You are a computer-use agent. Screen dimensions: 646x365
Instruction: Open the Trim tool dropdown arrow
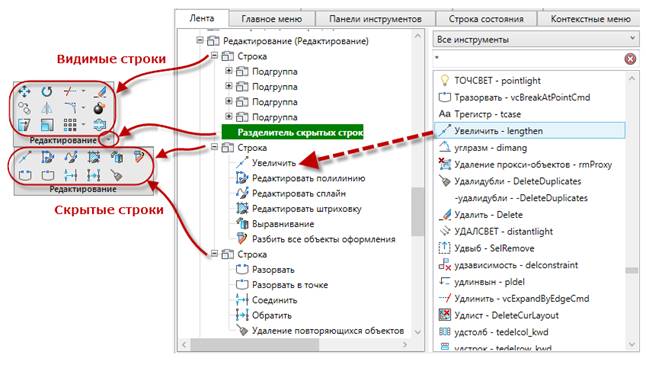point(83,91)
